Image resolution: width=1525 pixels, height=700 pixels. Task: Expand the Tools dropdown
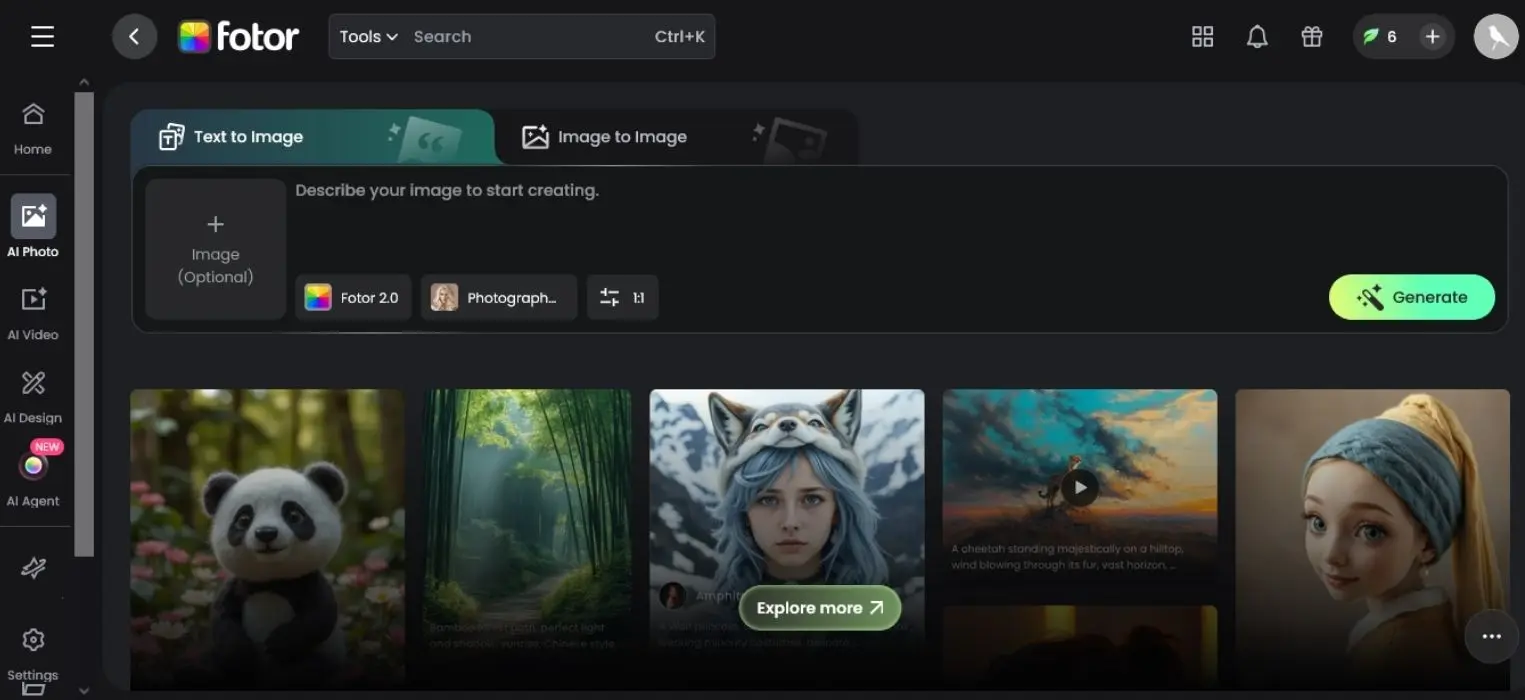click(x=368, y=37)
